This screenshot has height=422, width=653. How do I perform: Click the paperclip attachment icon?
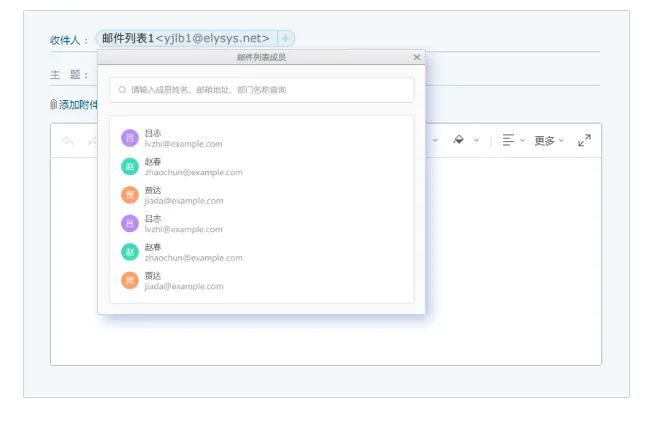(x=53, y=104)
